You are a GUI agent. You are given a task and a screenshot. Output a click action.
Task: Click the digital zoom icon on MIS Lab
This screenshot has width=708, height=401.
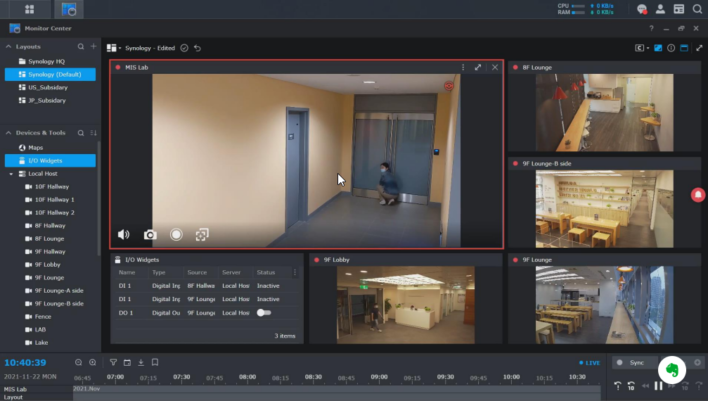202,234
